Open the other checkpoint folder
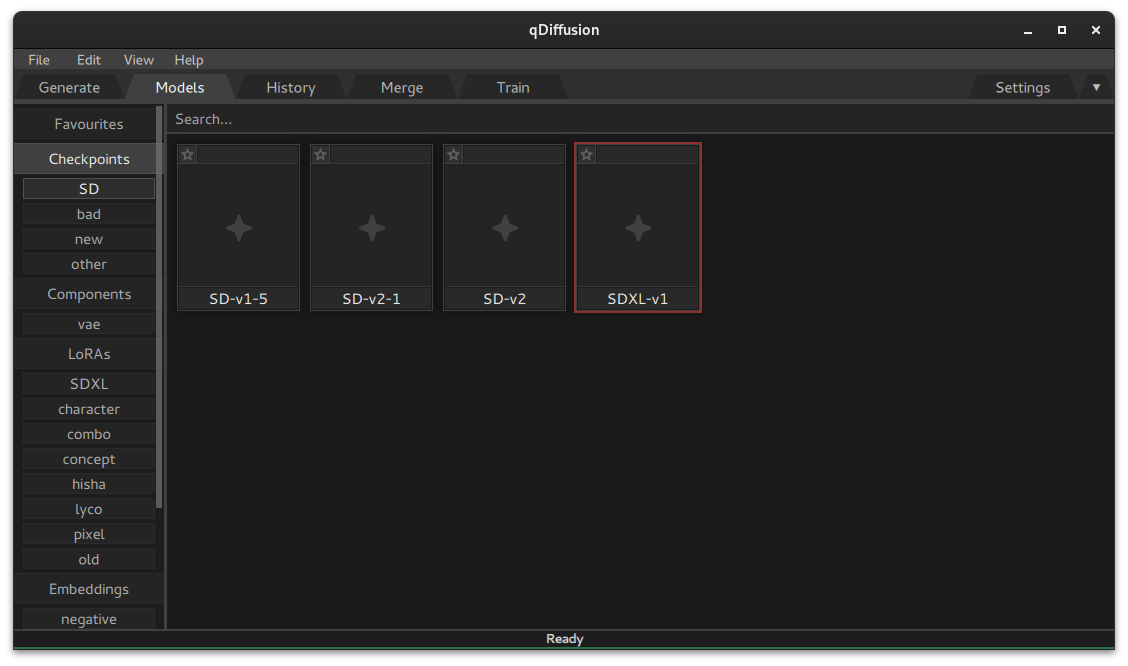Viewport: 1128px width, 666px height. (x=88, y=265)
